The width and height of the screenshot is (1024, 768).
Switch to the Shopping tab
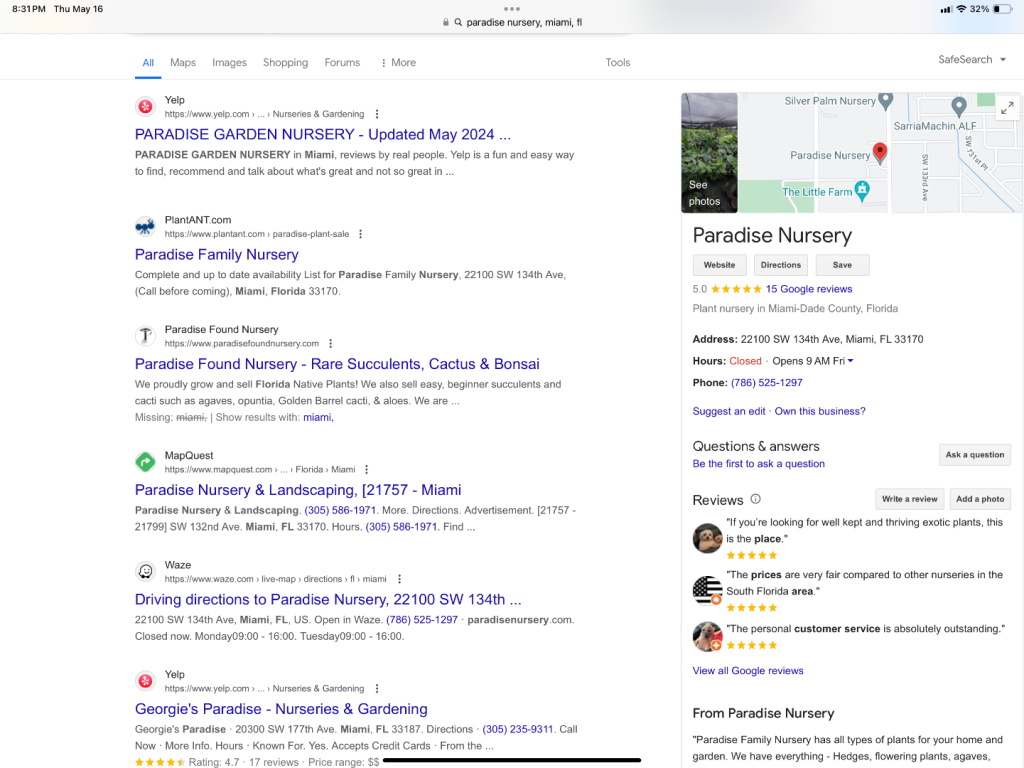[x=285, y=62]
